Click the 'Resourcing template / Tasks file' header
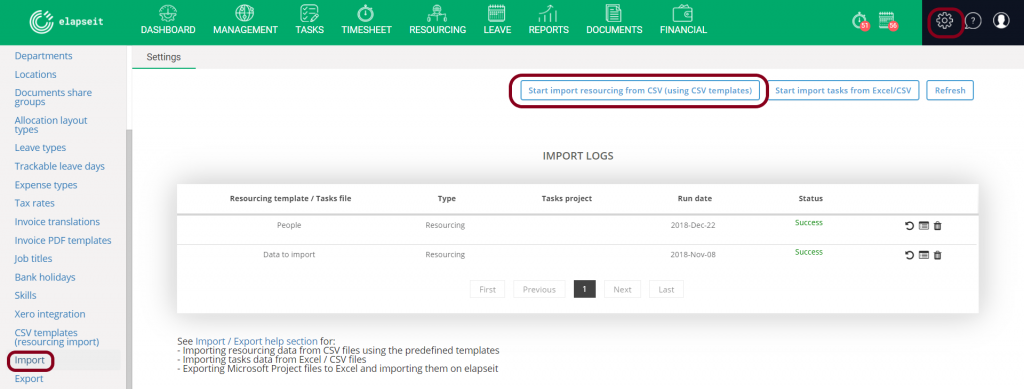Screen dimensions: 1024x389 pyautogui.click(x=291, y=198)
